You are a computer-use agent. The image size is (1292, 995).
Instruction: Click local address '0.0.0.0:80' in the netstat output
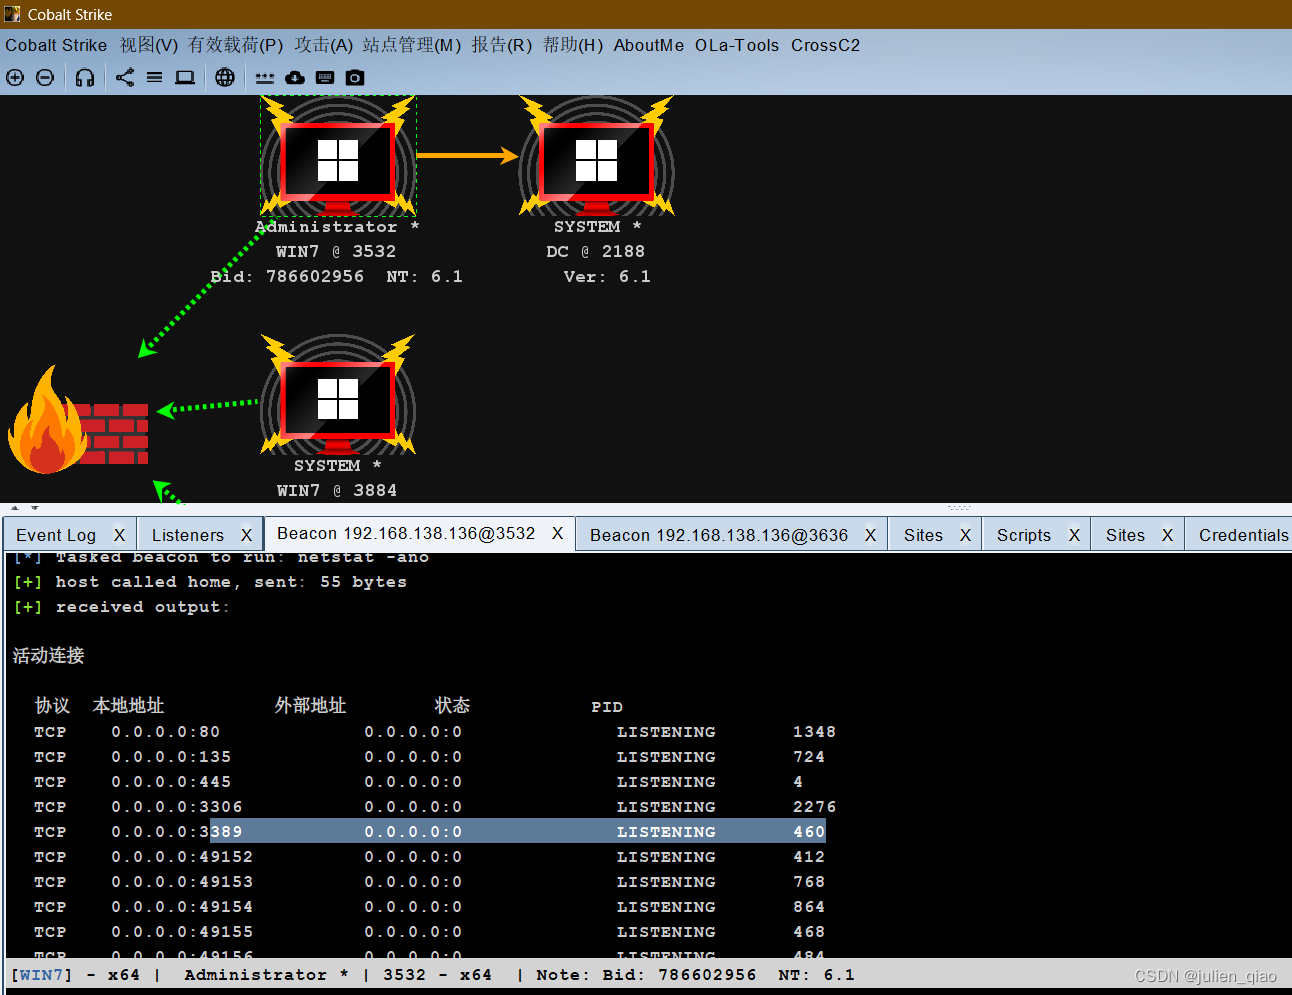coord(165,732)
